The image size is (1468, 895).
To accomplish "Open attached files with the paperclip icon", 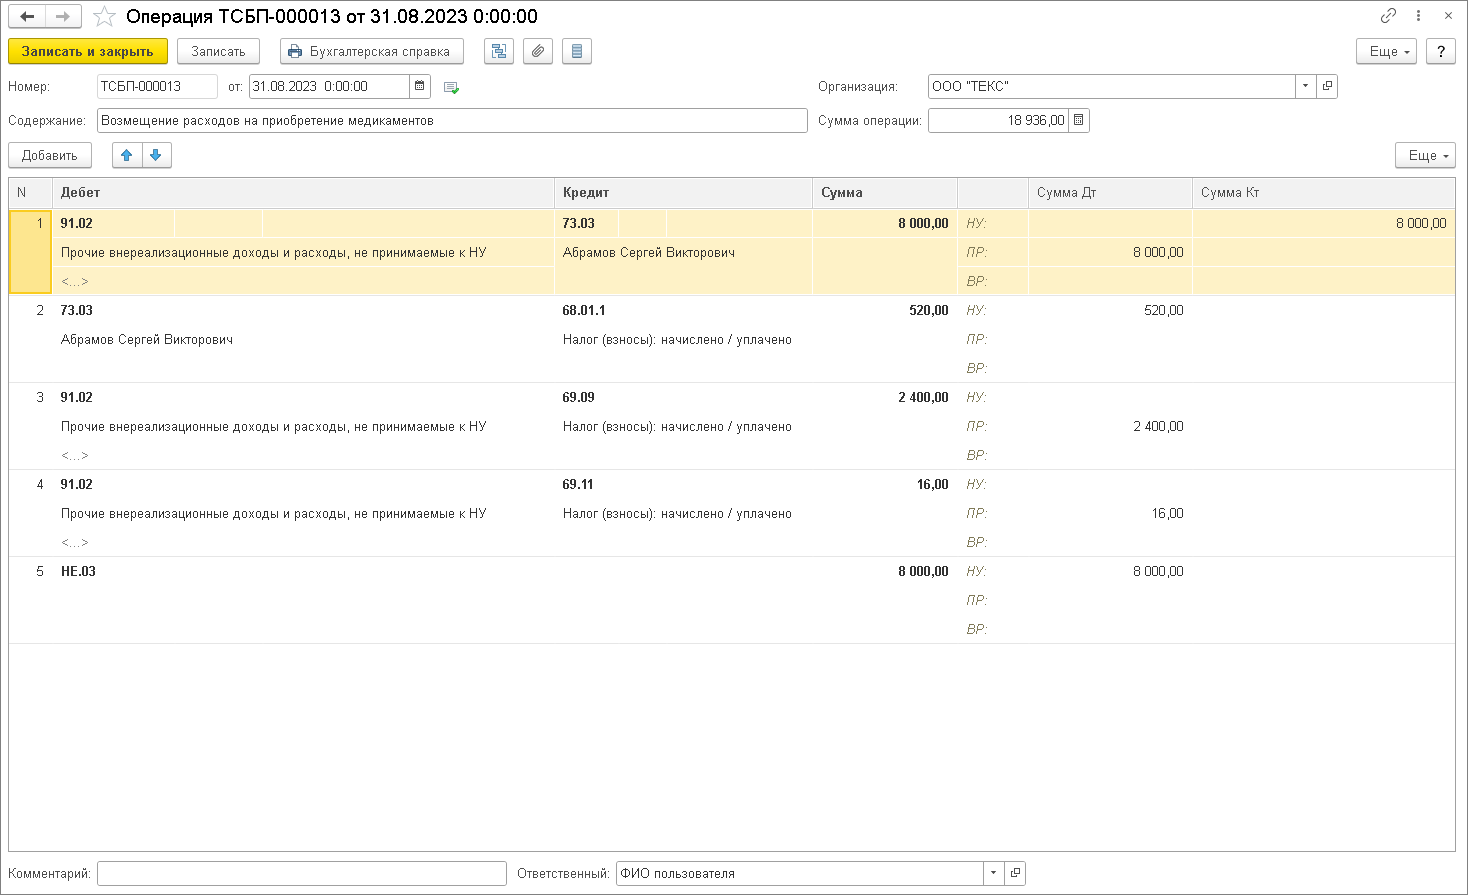I will pos(538,51).
